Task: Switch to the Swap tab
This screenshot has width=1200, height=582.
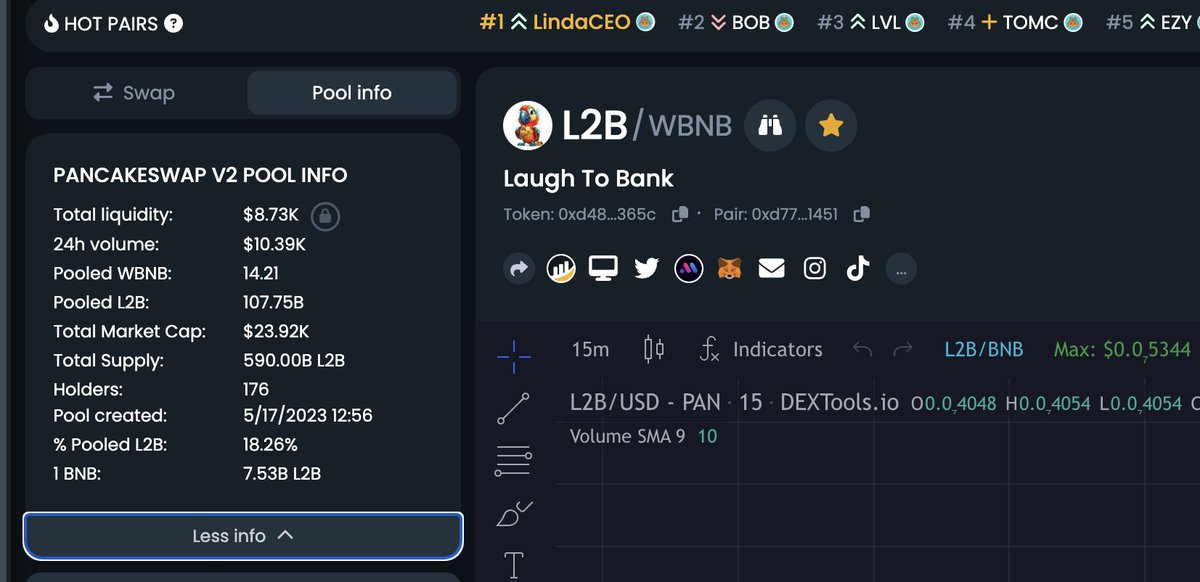Action: pos(135,93)
